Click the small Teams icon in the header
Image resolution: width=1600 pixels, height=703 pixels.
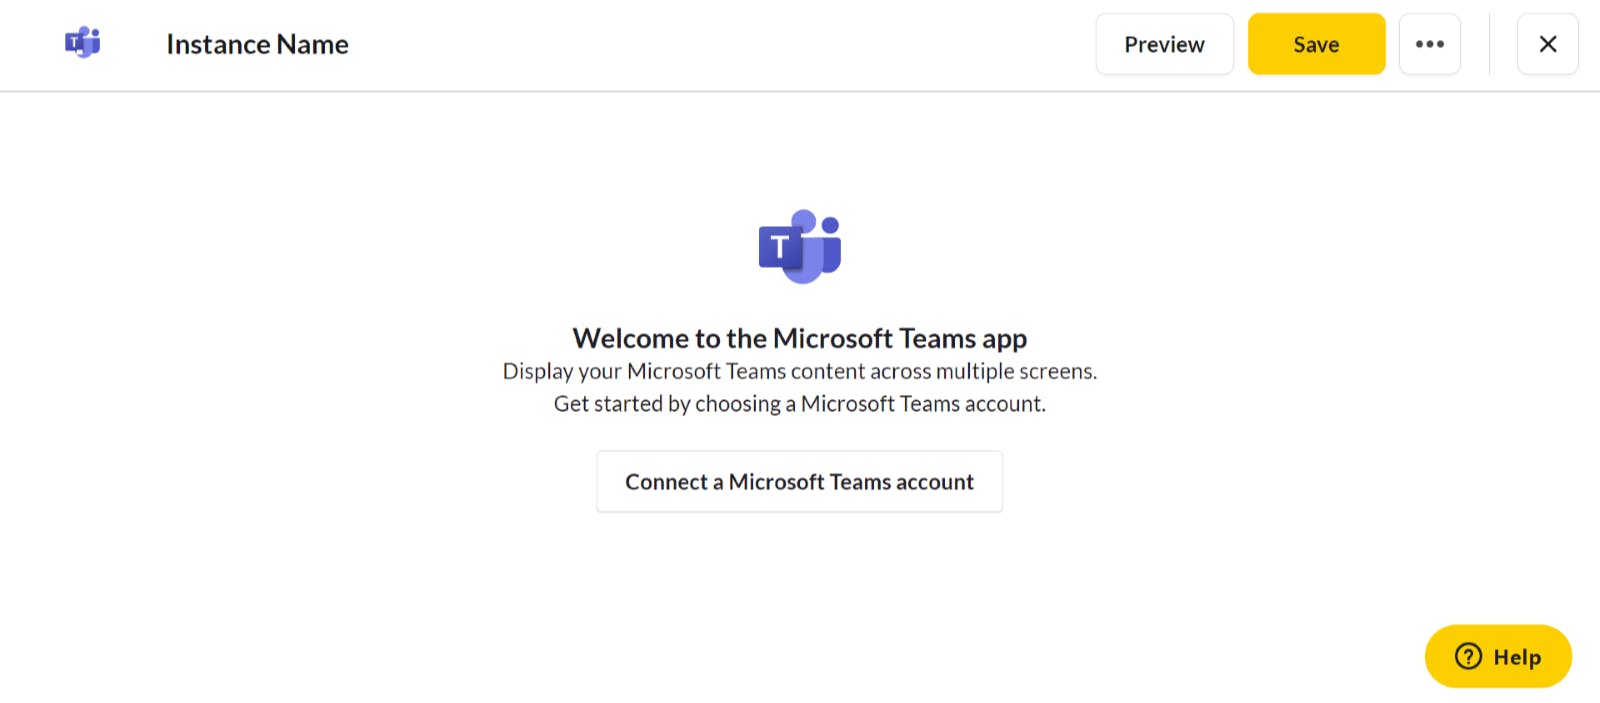point(83,43)
